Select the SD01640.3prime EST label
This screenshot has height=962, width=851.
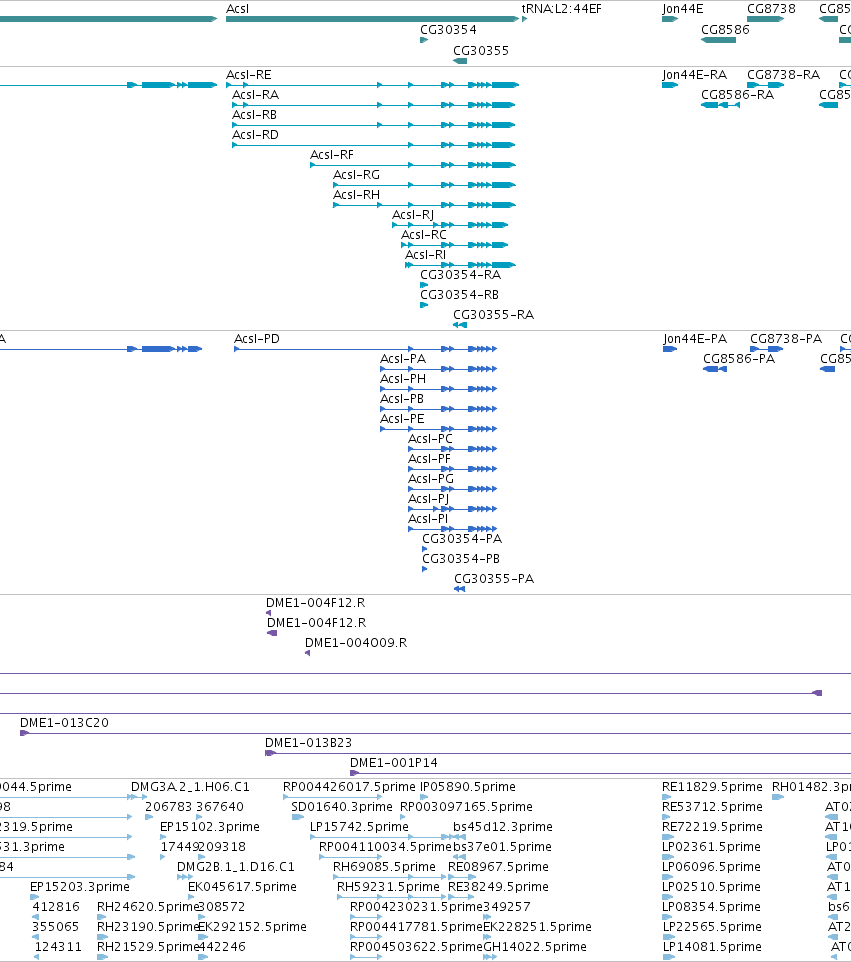342,807
